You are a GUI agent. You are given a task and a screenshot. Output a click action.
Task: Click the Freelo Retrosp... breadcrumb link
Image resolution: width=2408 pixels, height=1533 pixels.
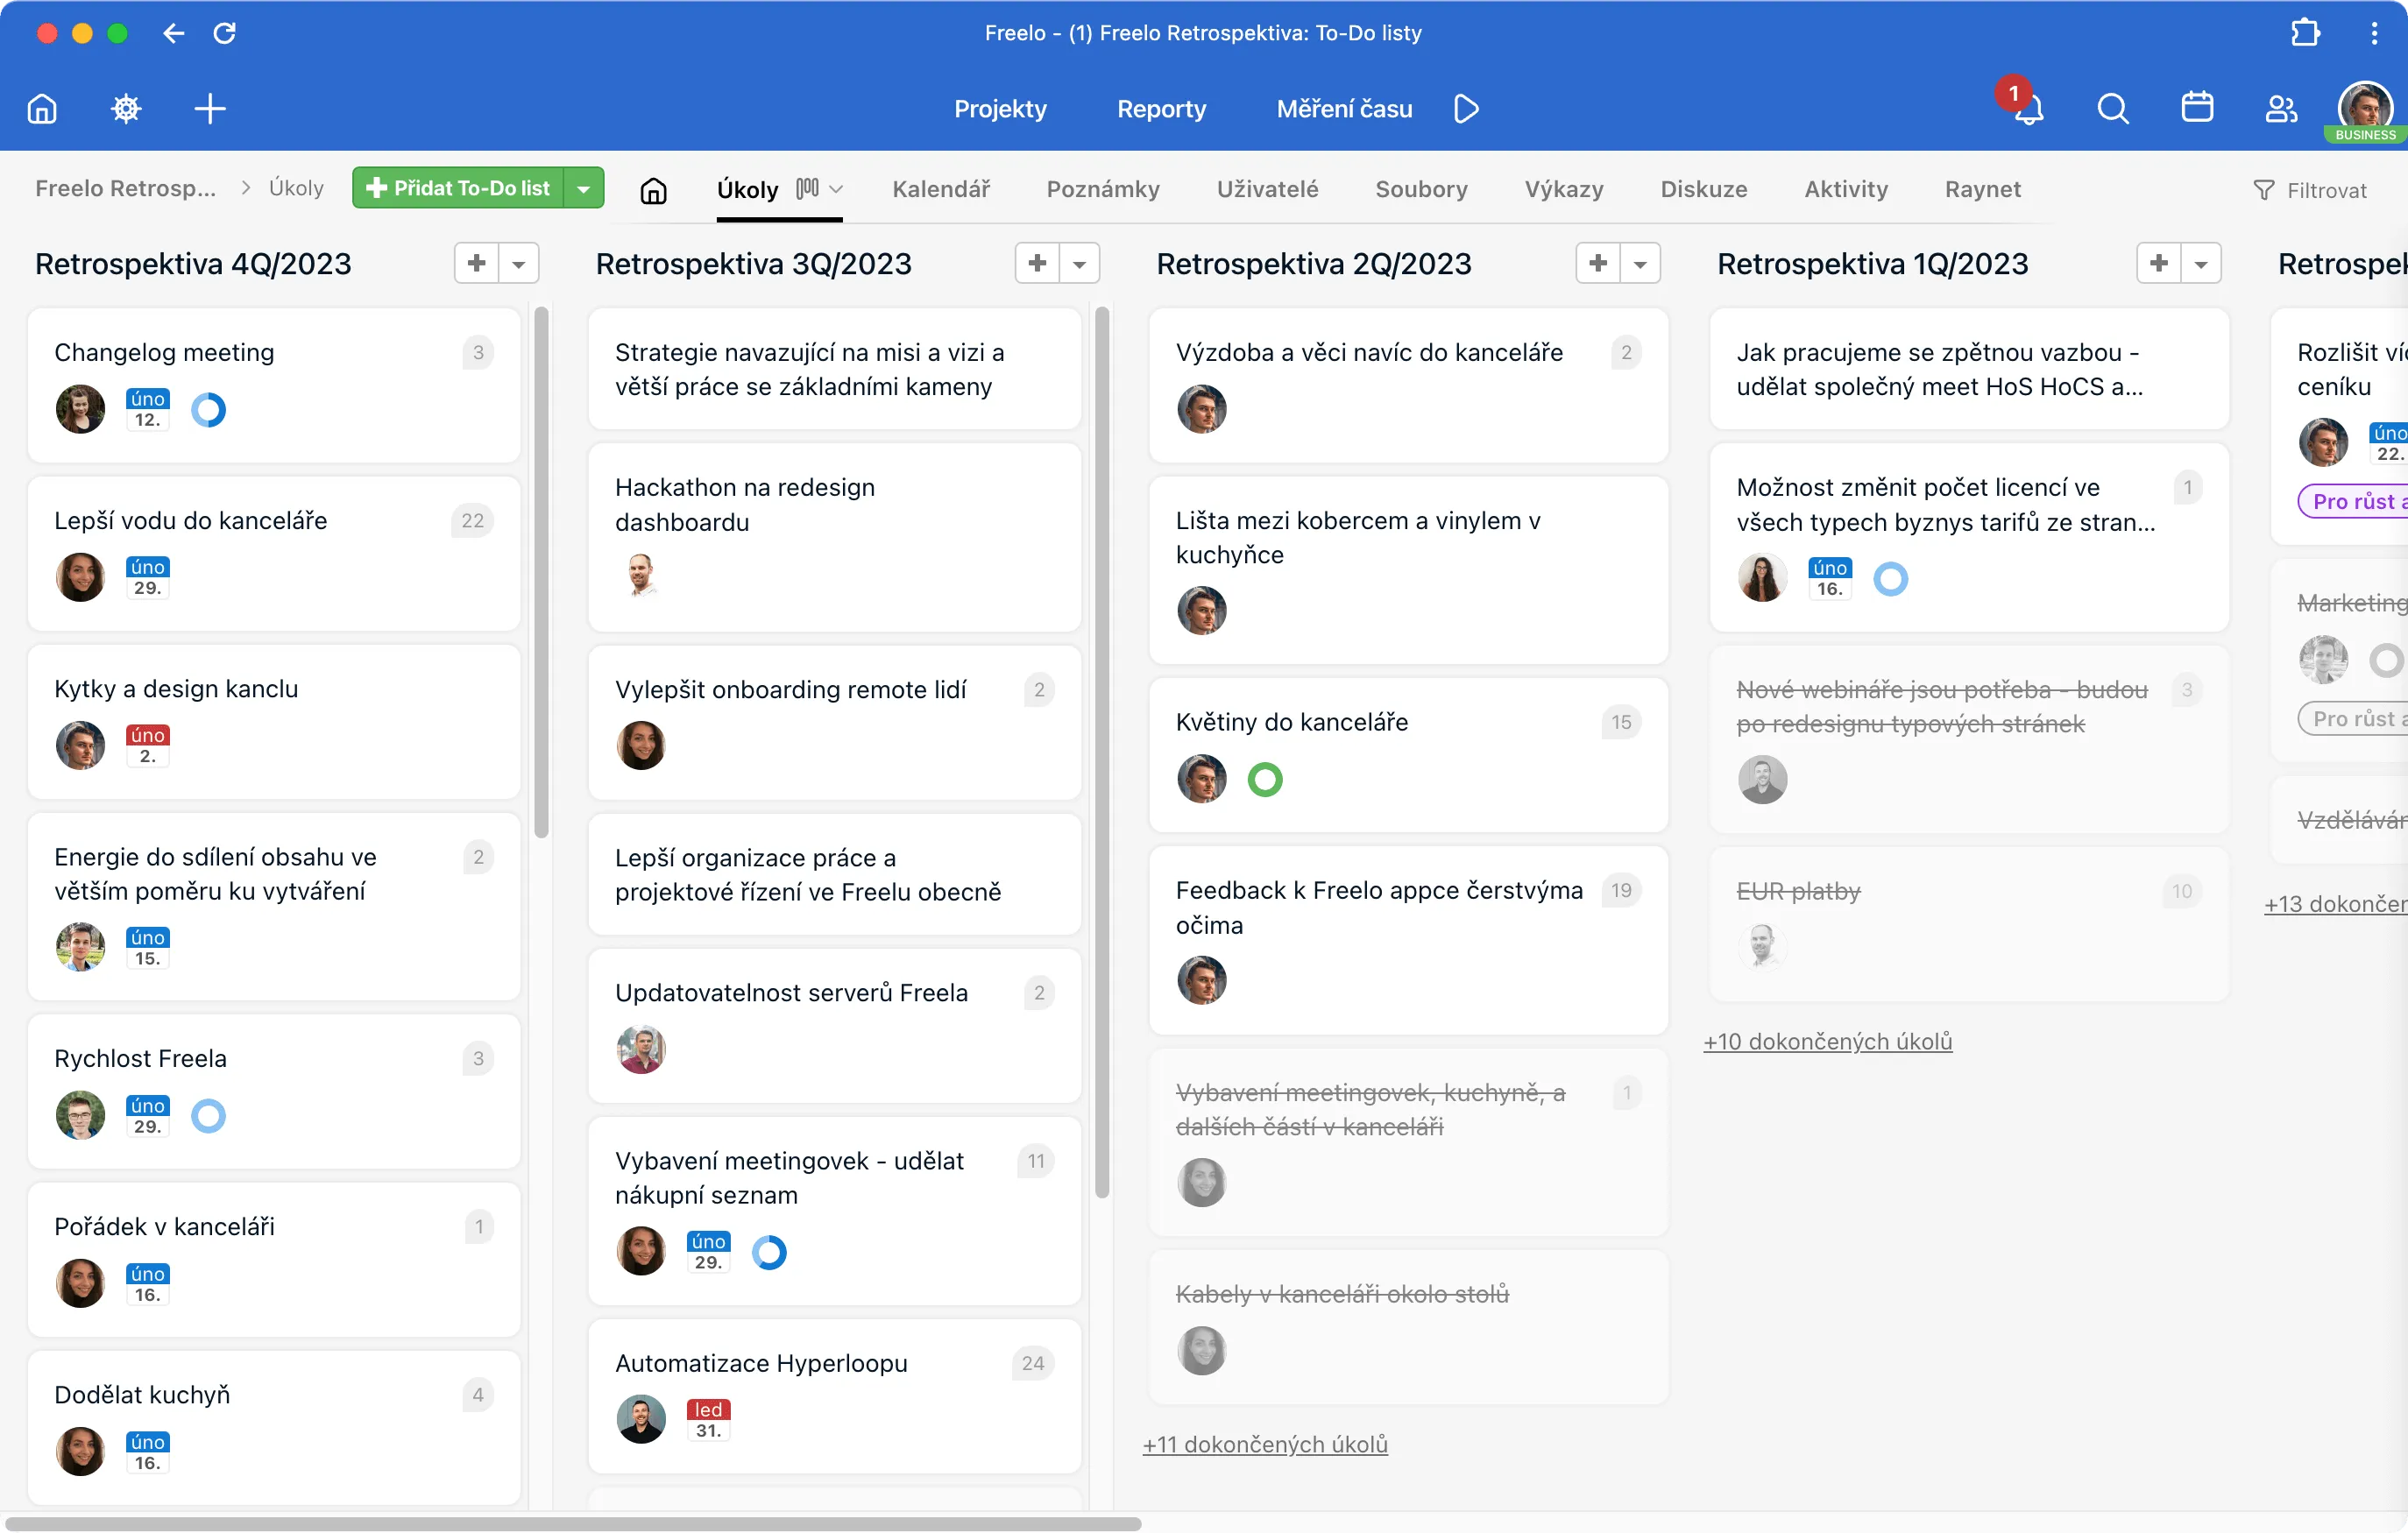[125, 188]
